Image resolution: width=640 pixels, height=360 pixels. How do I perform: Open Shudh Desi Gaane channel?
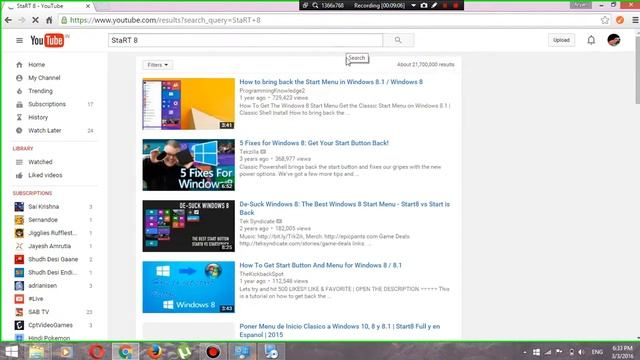(x=53, y=259)
